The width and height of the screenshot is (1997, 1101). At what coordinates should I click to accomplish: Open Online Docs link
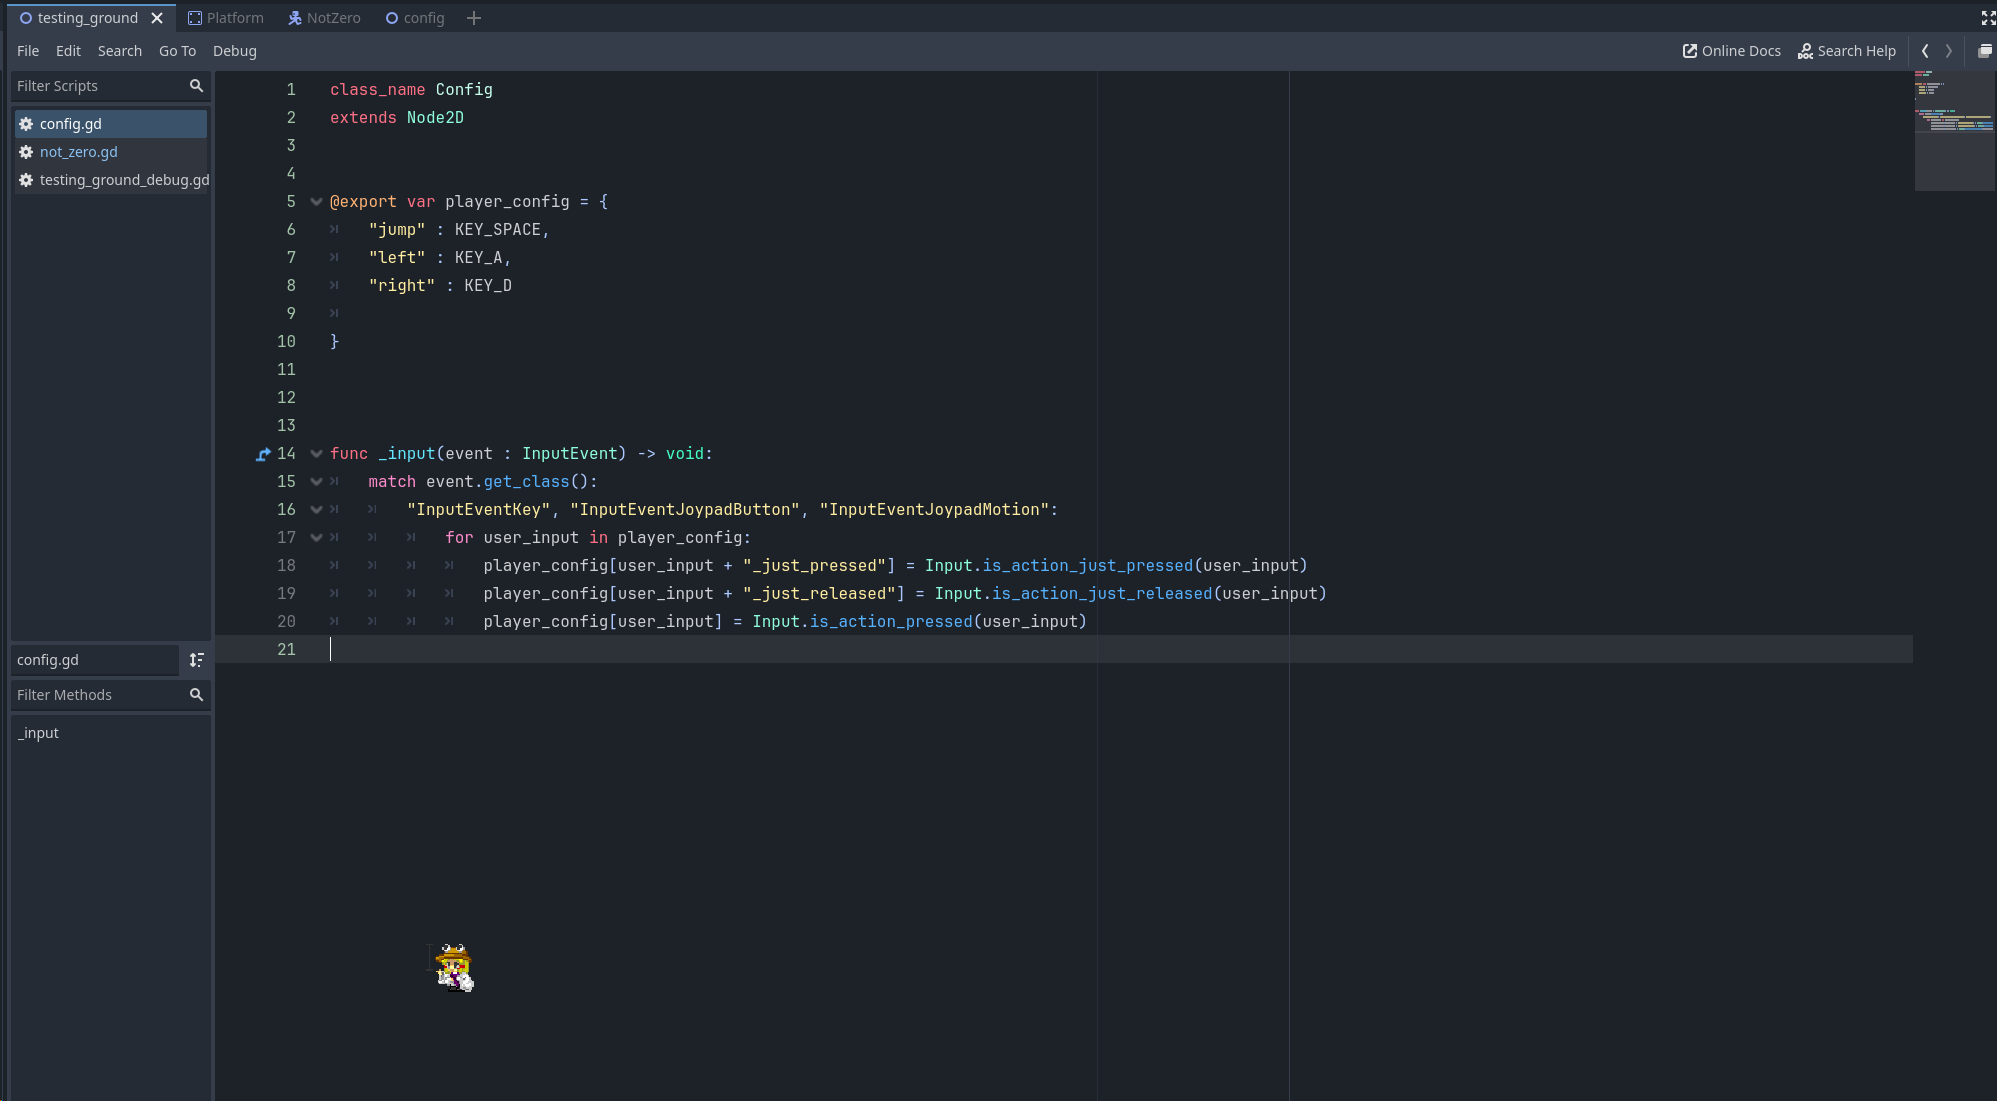tap(1731, 51)
